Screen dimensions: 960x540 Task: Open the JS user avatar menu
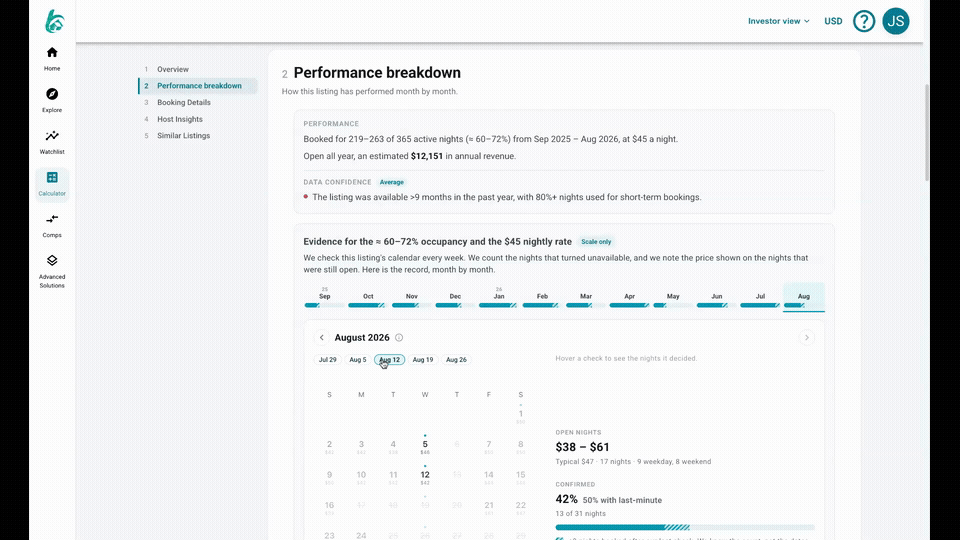896,21
